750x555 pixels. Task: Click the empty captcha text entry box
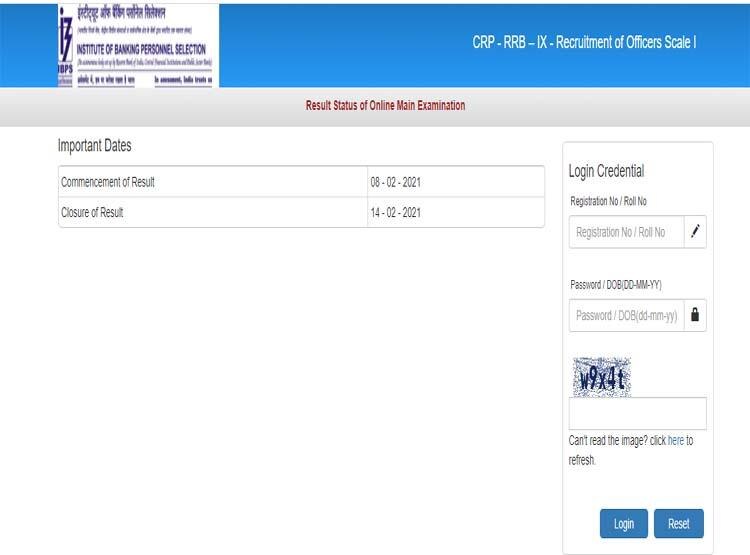[x=637, y=413]
